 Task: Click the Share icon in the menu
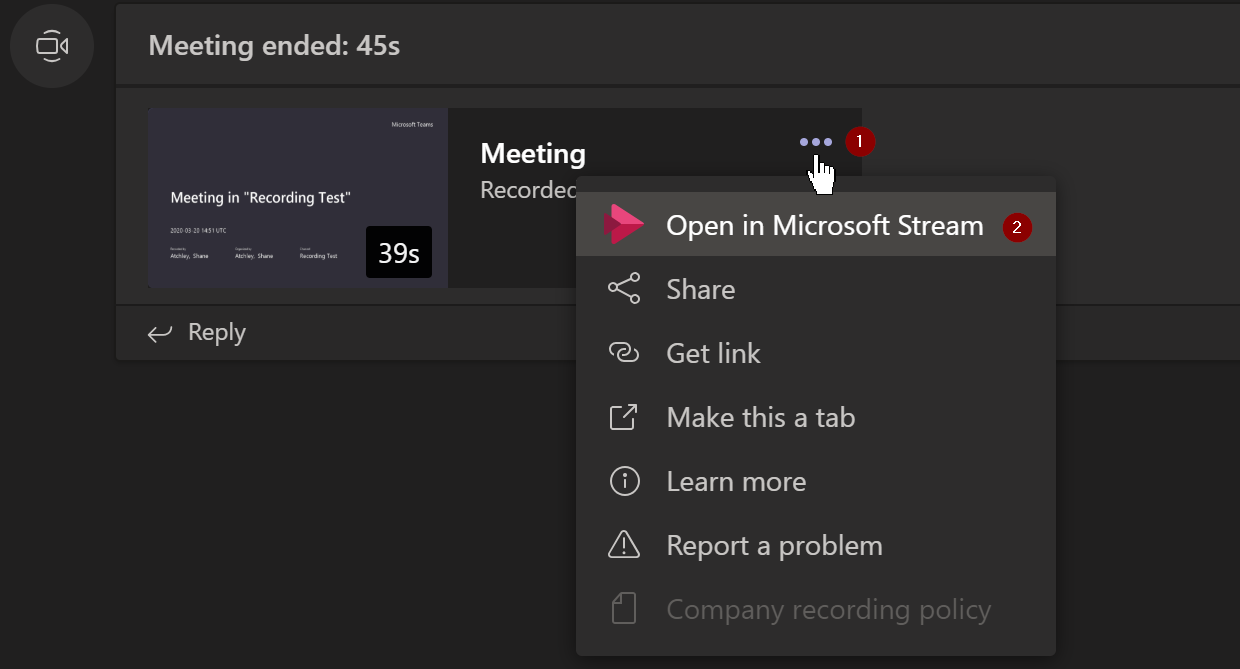click(x=624, y=289)
